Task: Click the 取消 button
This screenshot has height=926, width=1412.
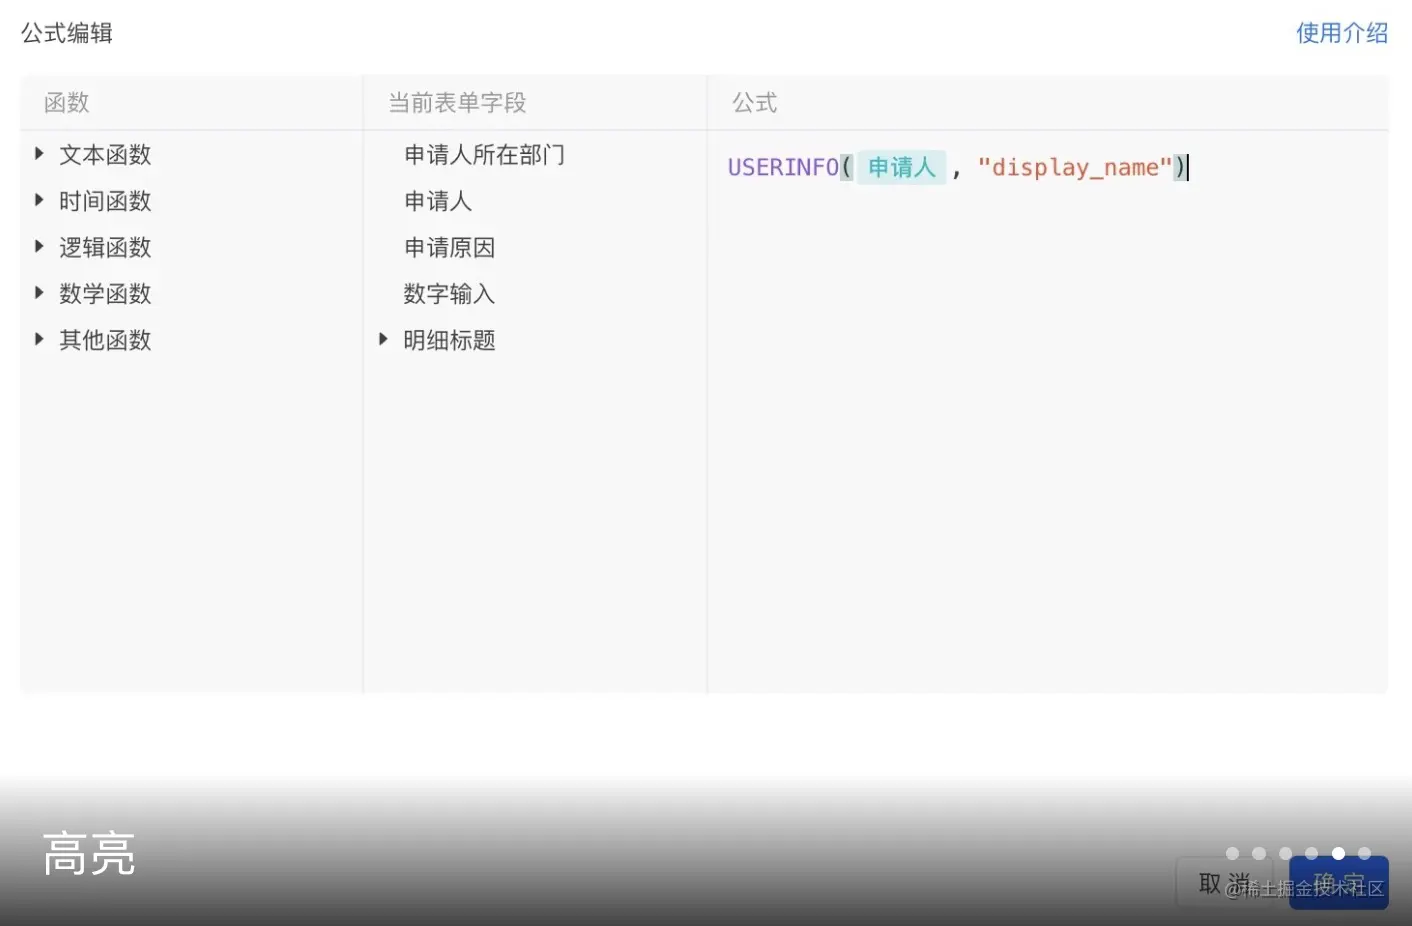Action: point(1225,883)
